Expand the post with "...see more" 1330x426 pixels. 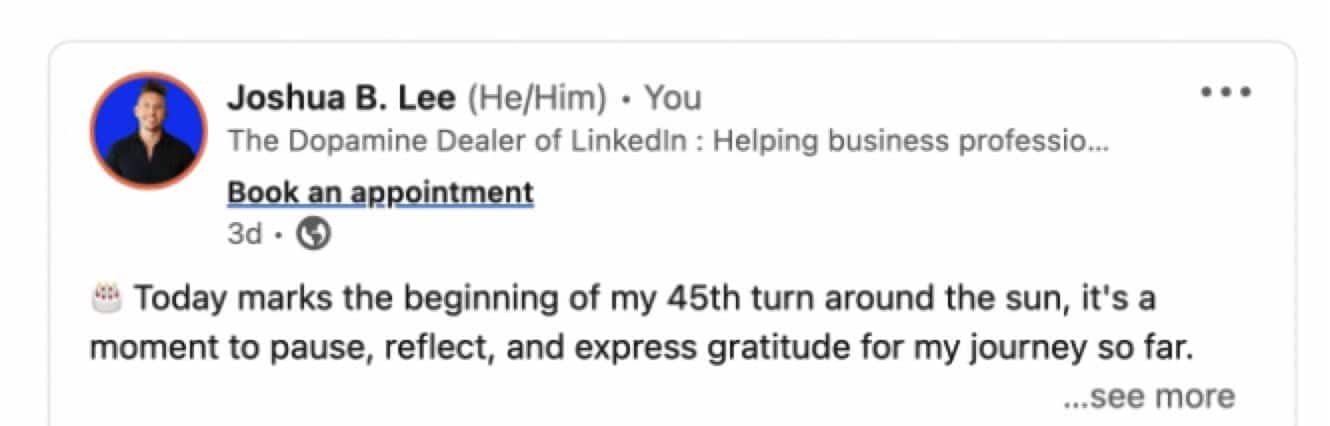pos(1148,396)
